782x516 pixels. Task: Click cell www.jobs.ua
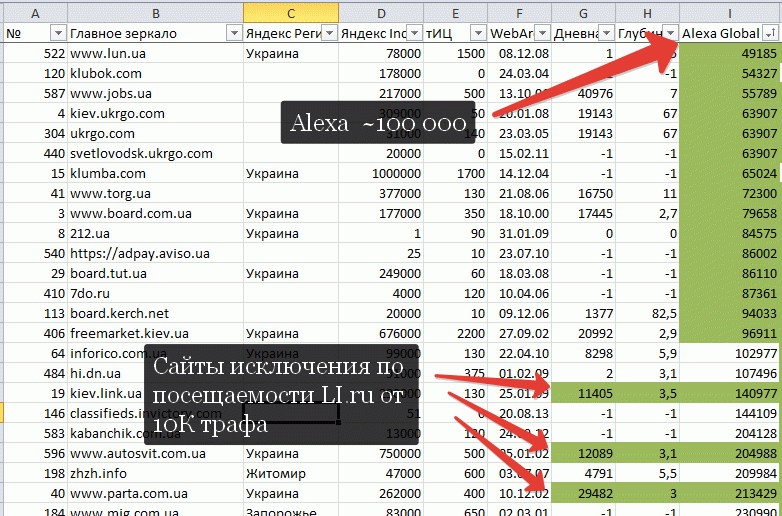(156, 93)
